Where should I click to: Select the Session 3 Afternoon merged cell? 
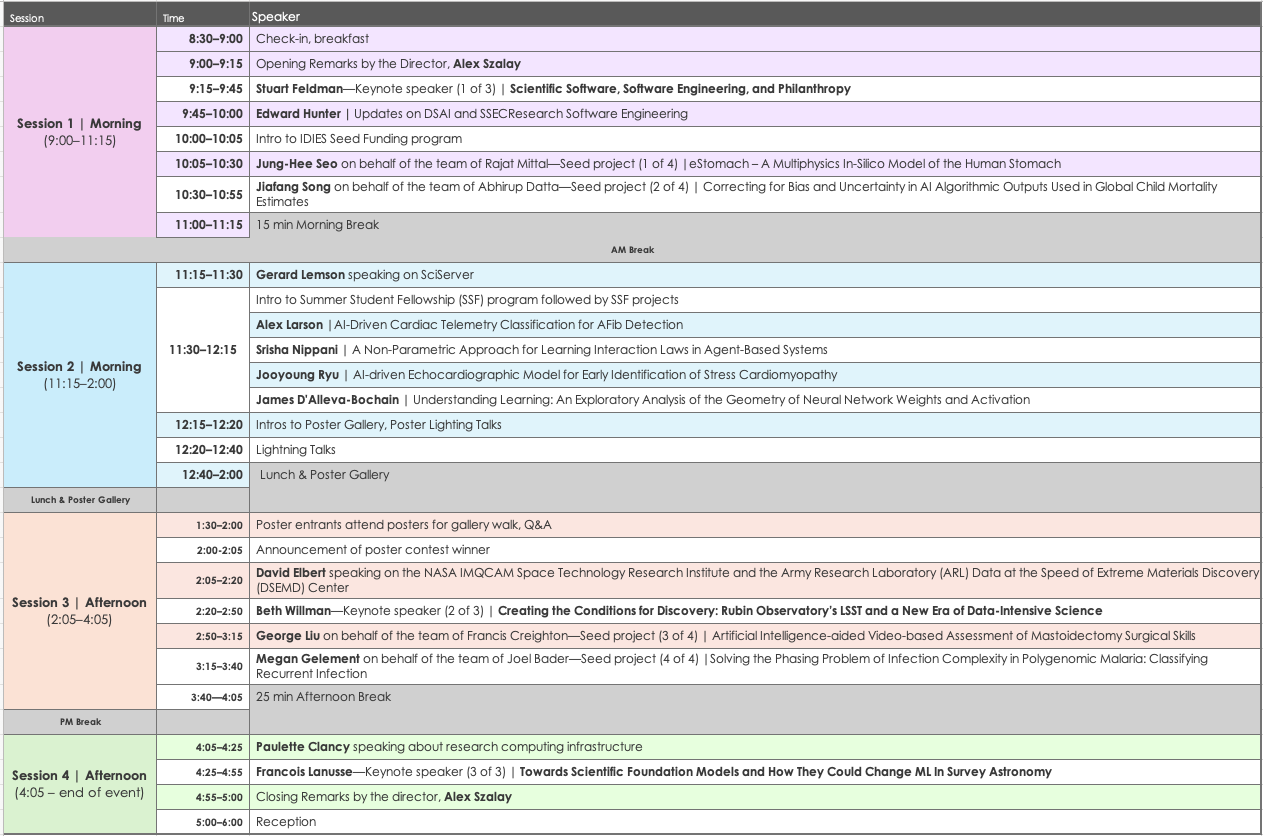click(x=80, y=610)
